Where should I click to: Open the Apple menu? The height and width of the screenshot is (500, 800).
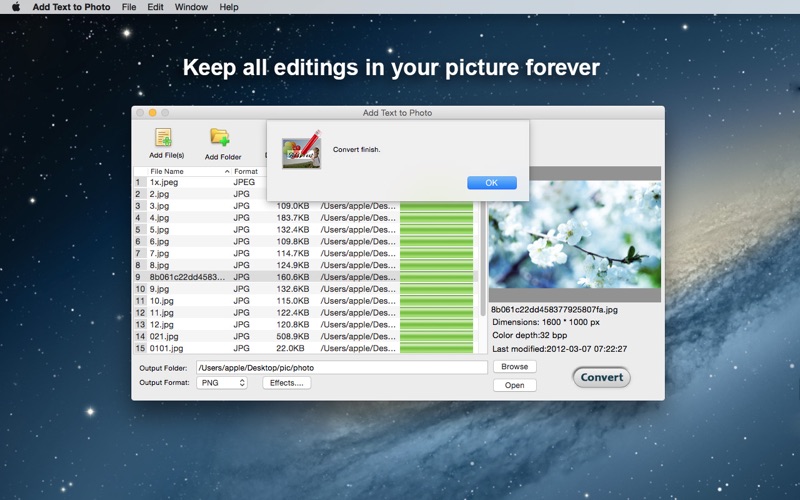tap(16, 7)
